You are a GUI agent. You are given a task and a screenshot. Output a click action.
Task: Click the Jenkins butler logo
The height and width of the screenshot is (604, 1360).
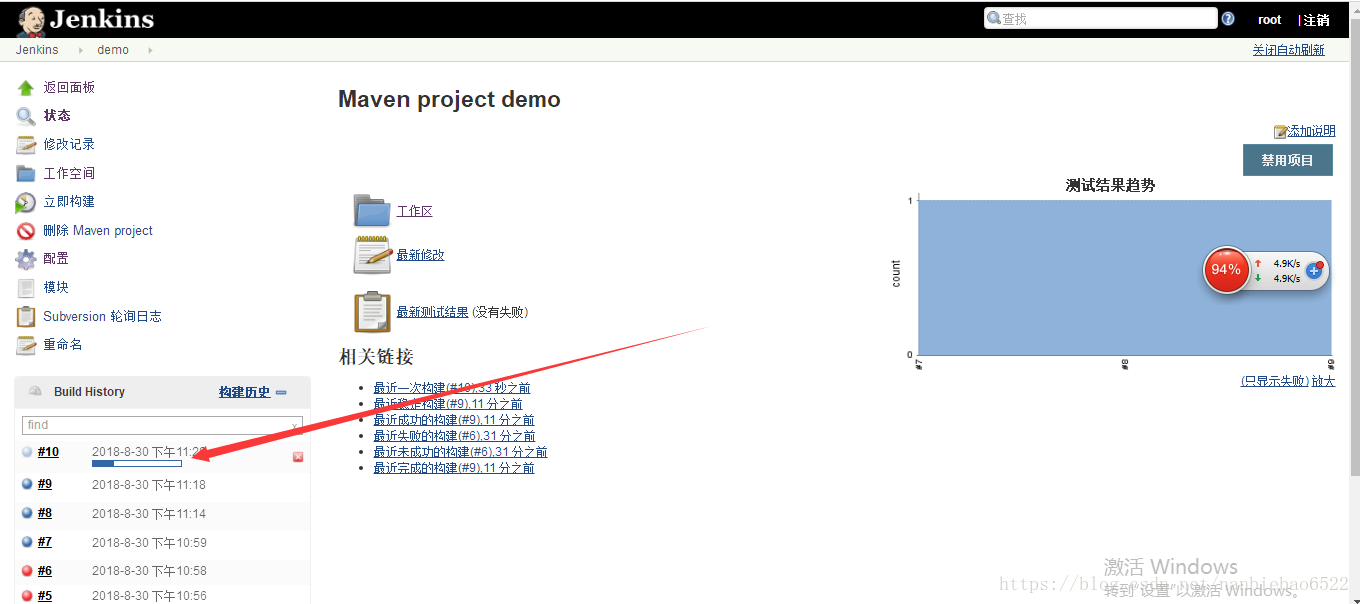pos(31,20)
